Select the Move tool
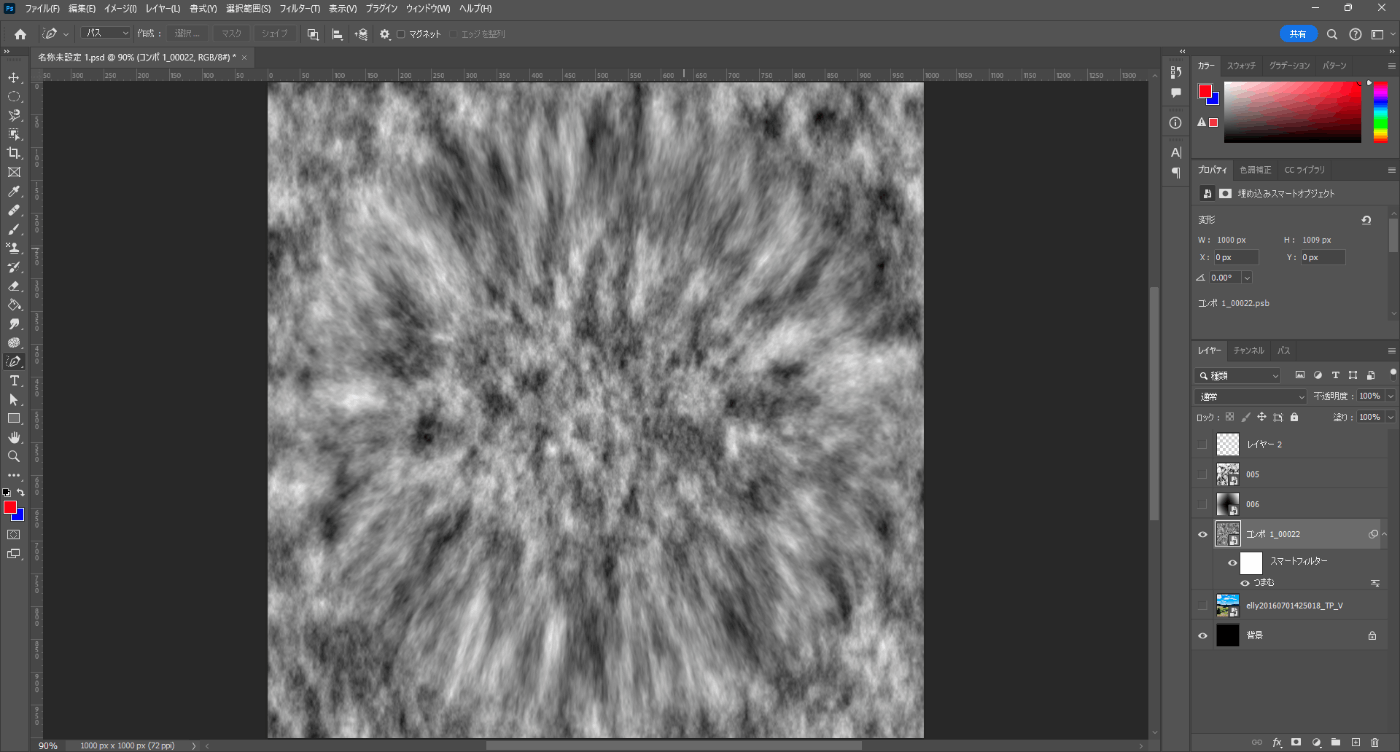Image resolution: width=1400 pixels, height=752 pixels. point(14,77)
